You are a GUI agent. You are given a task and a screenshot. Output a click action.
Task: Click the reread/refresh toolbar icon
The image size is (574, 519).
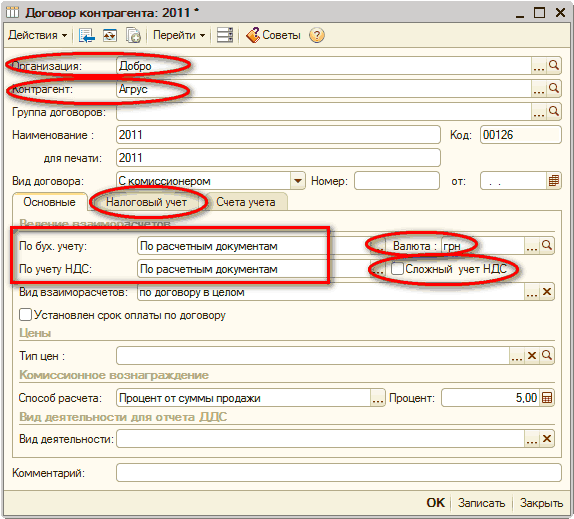tap(110, 36)
